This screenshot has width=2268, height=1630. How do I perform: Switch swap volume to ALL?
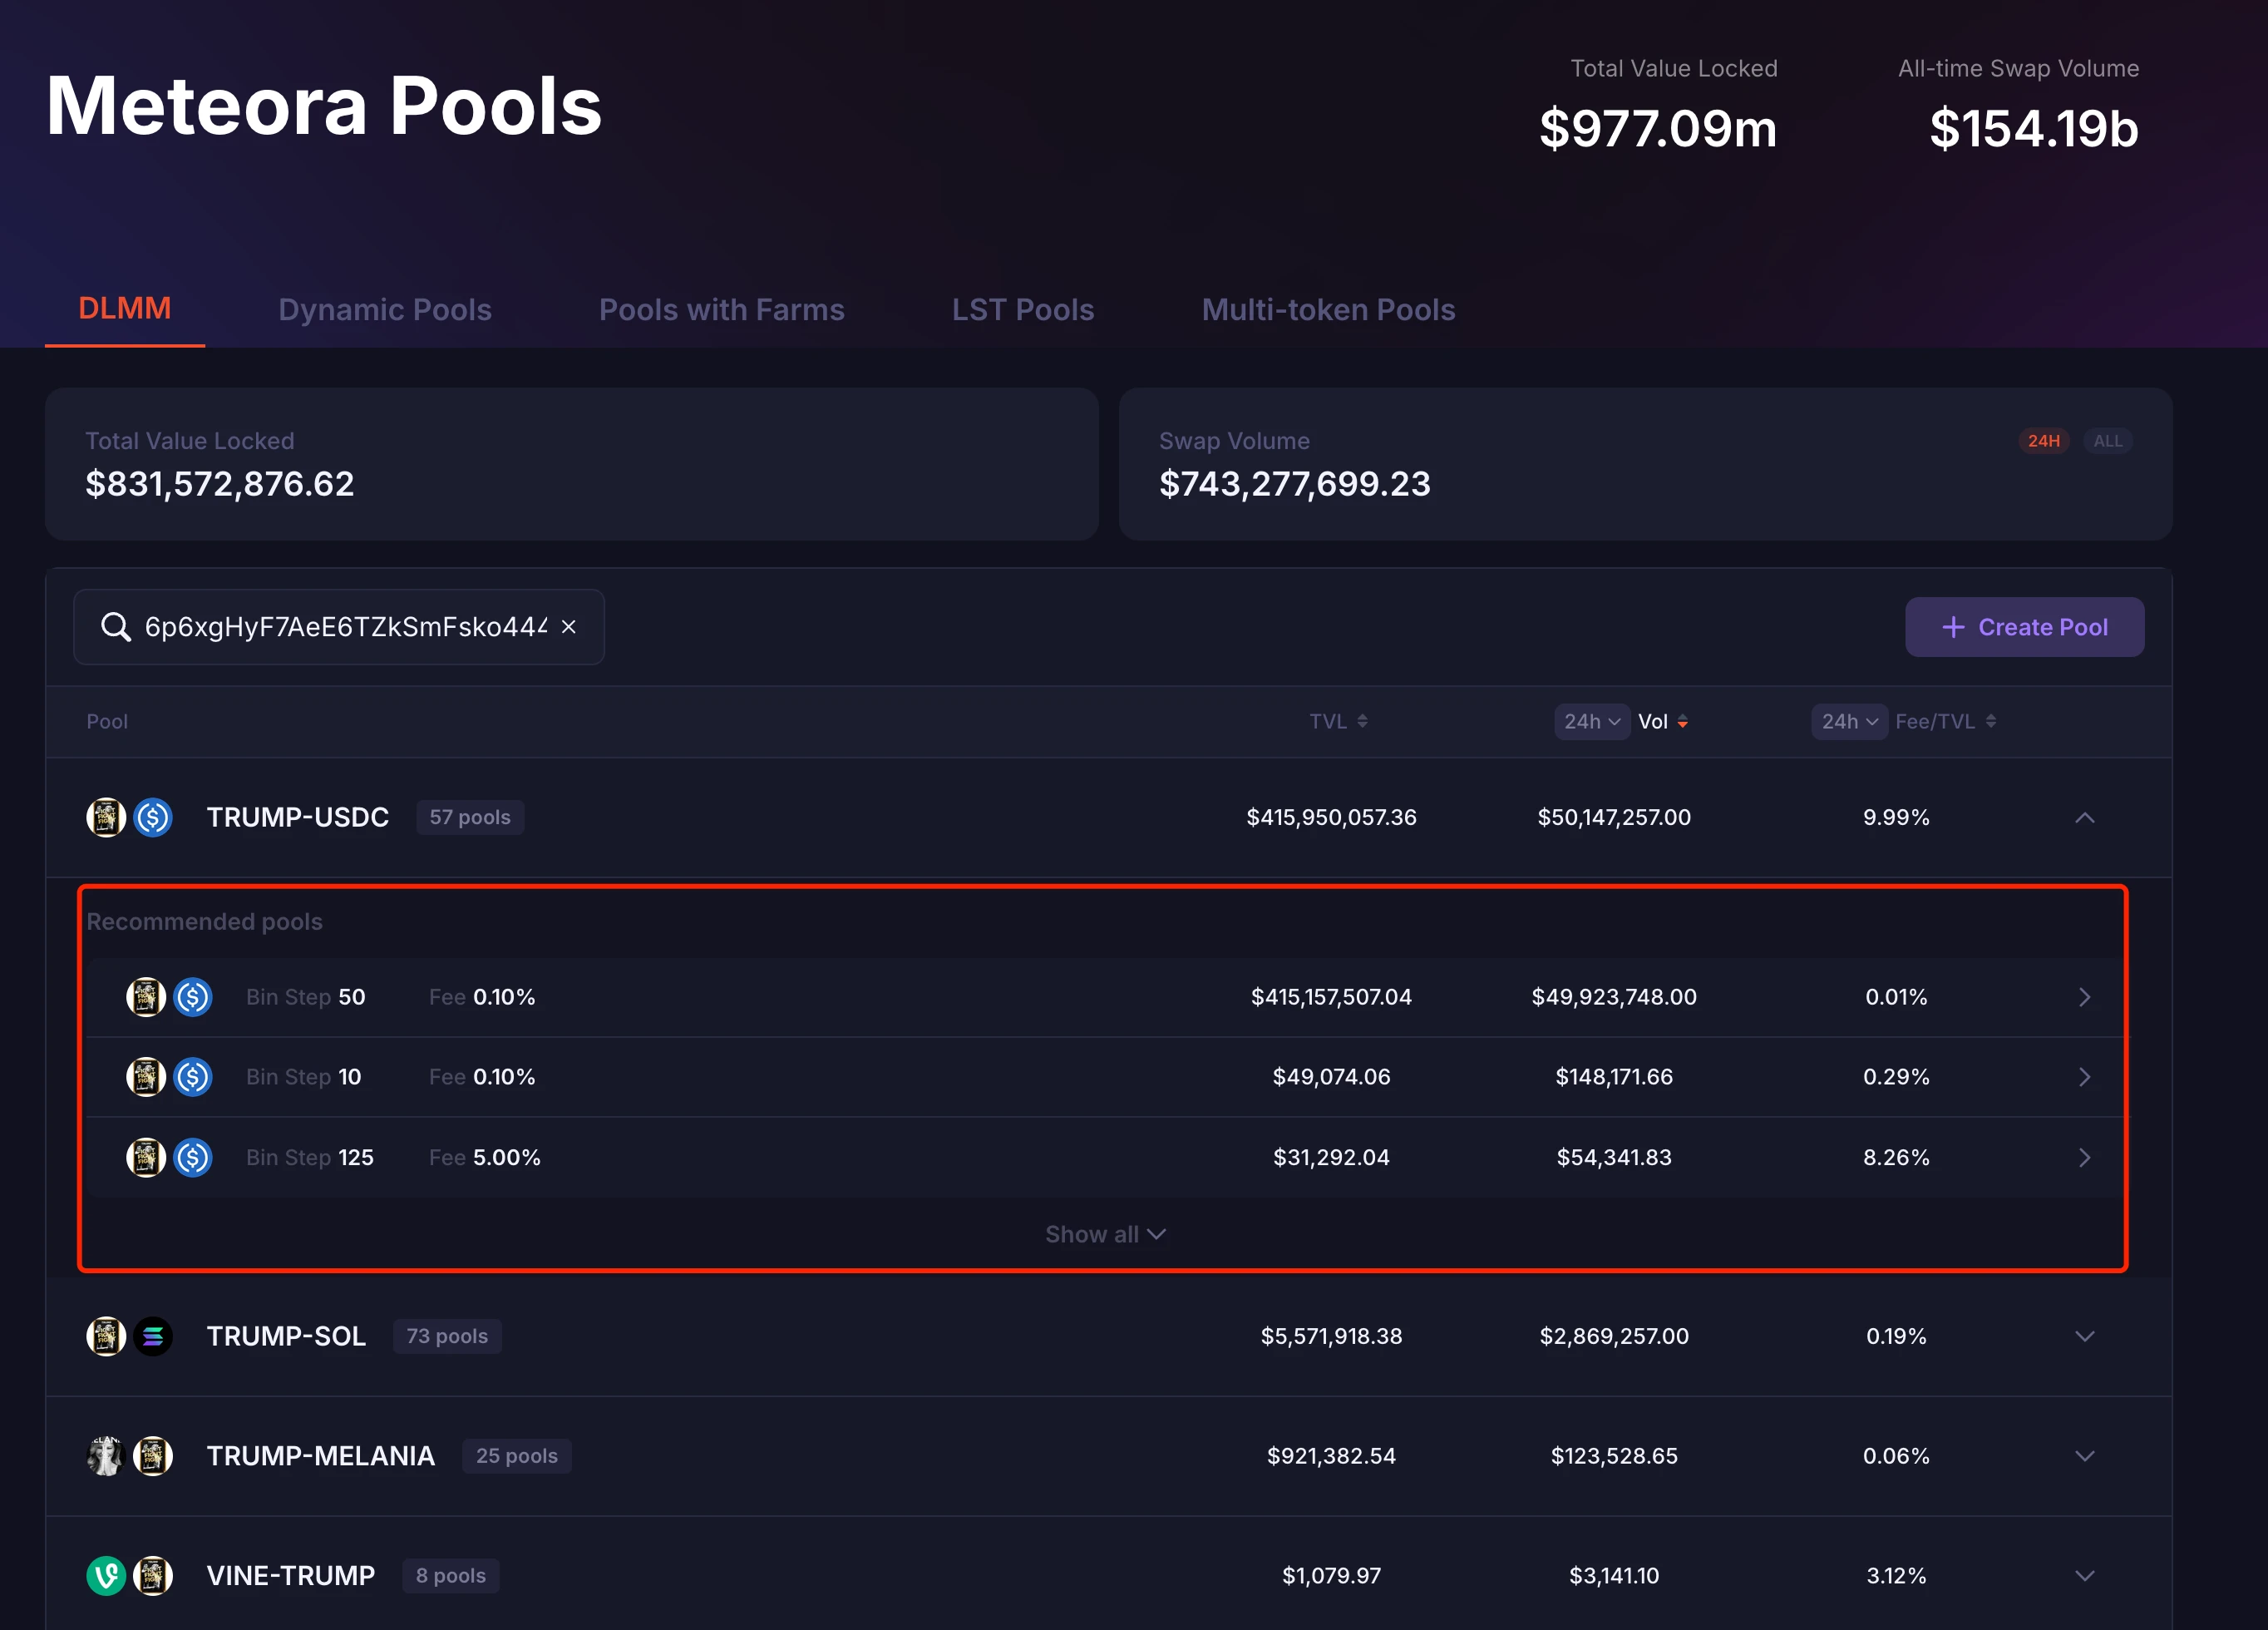pyautogui.click(x=2108, y=441)
